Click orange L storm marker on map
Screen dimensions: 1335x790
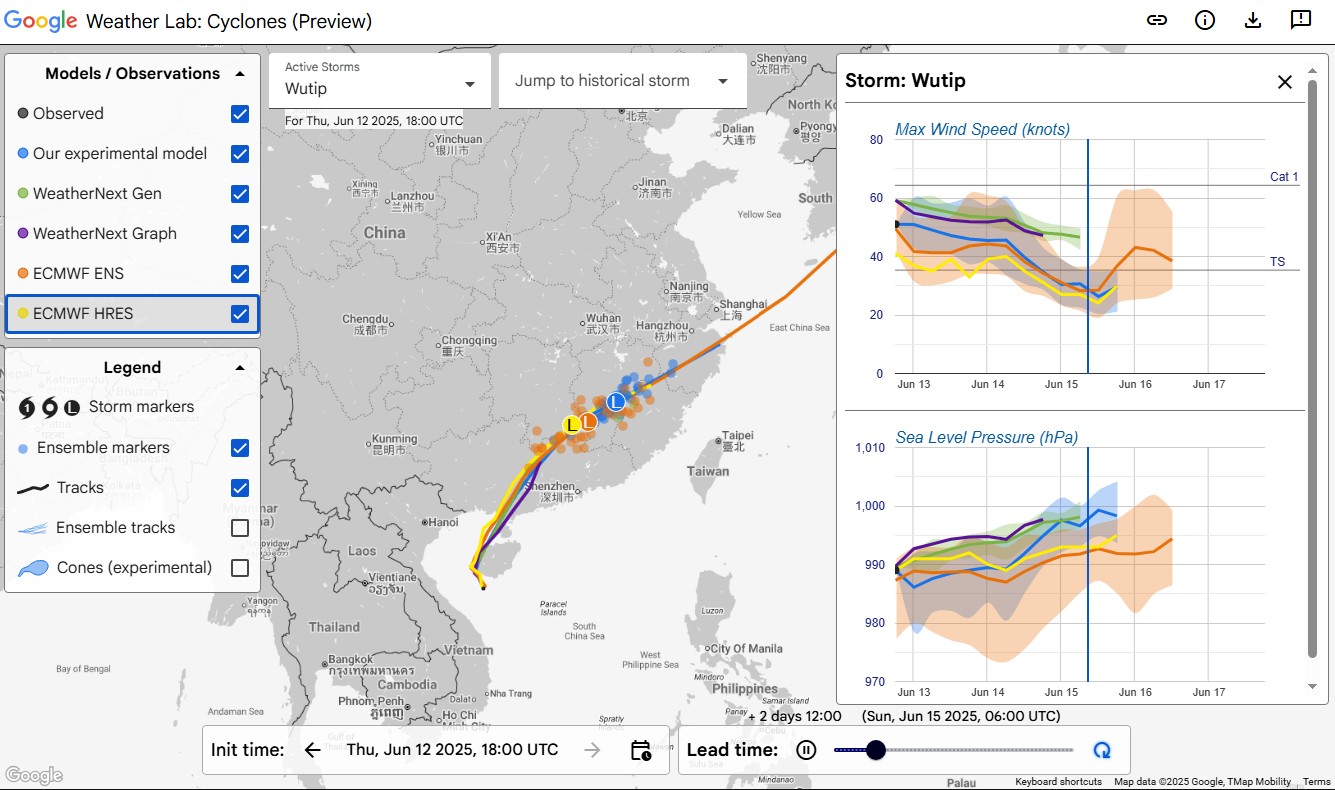click(x=588, y=422)
